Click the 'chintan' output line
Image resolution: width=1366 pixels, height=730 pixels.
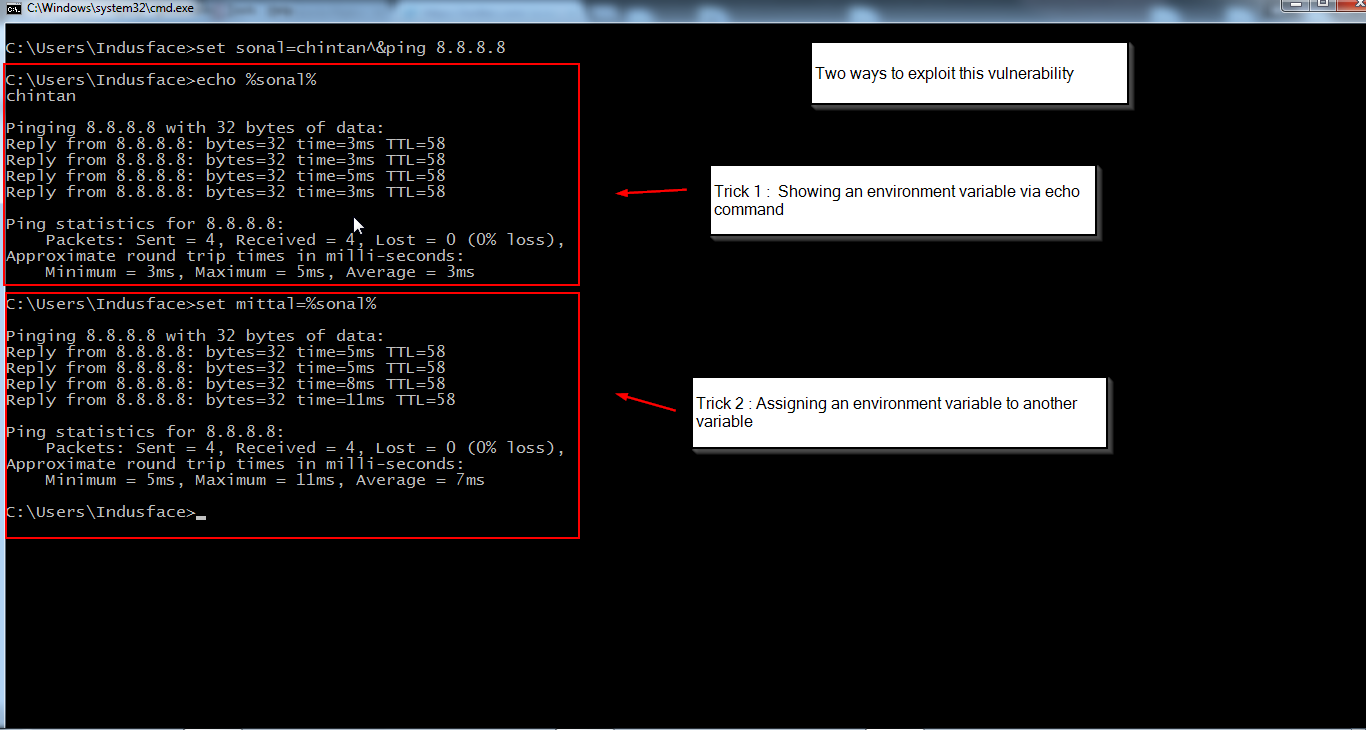(x=40, y=95)
